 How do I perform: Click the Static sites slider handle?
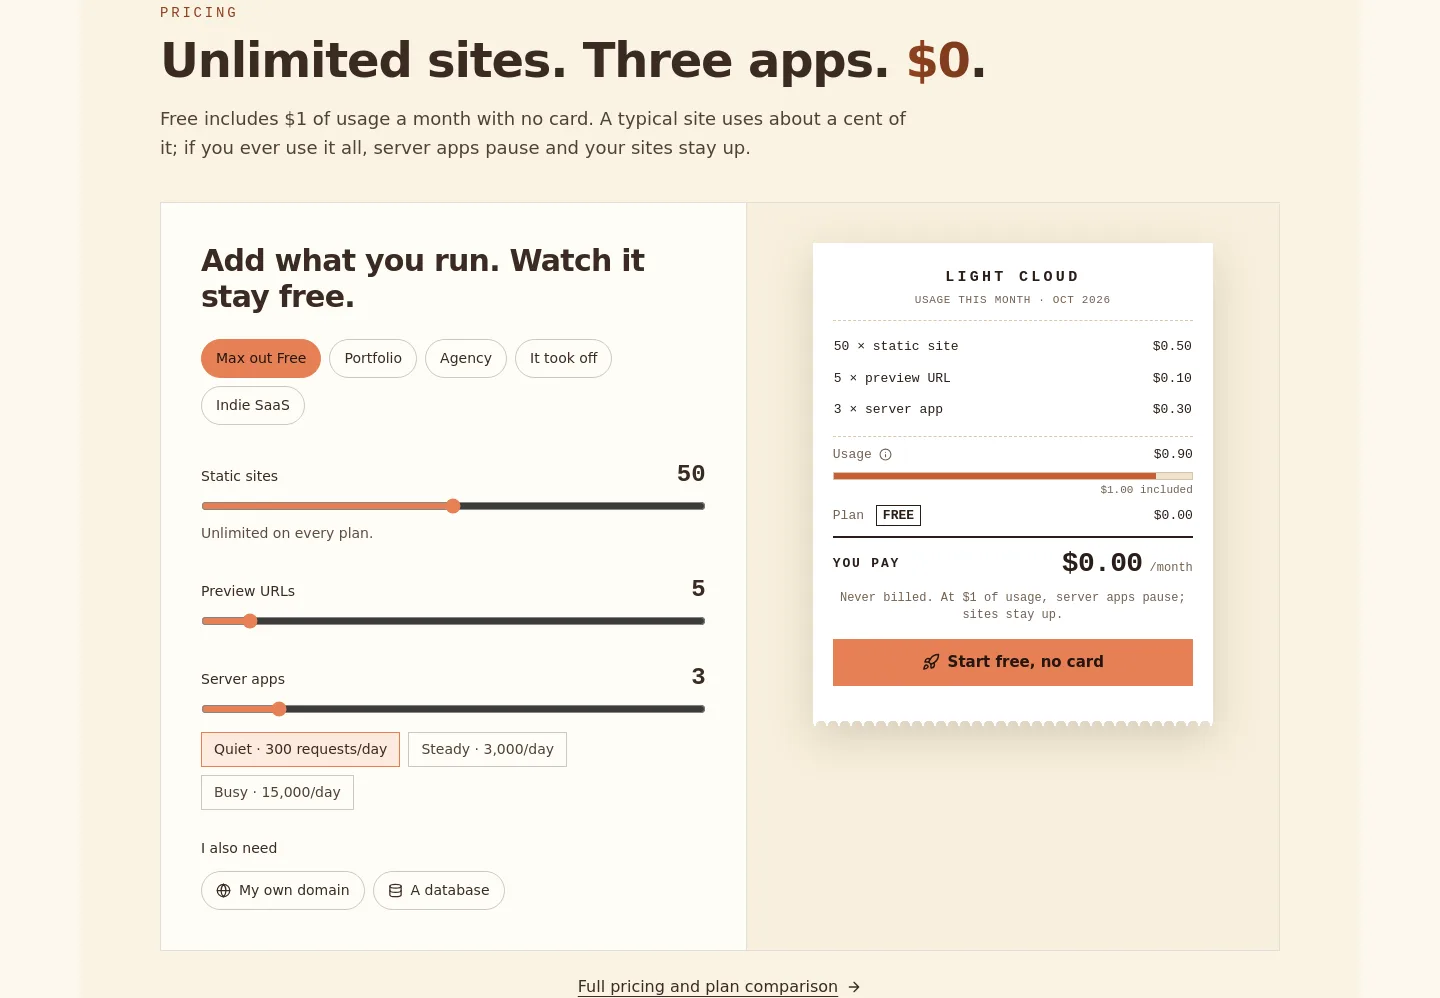coord(453,506)
